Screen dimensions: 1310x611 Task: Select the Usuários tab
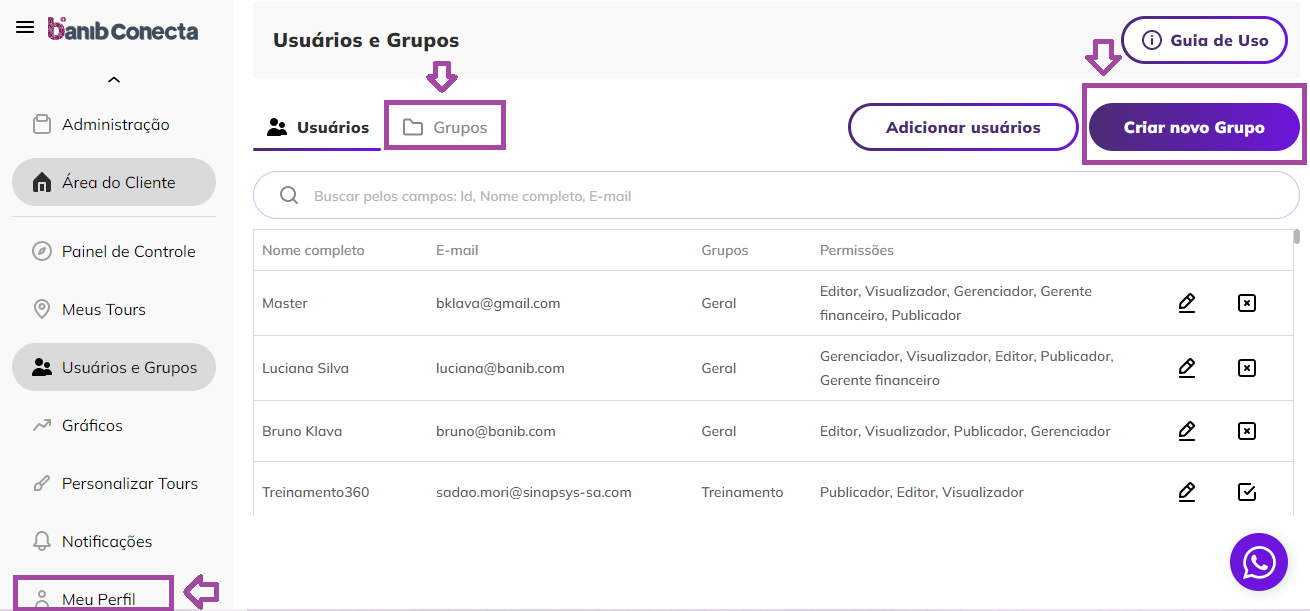click(317, 128)
